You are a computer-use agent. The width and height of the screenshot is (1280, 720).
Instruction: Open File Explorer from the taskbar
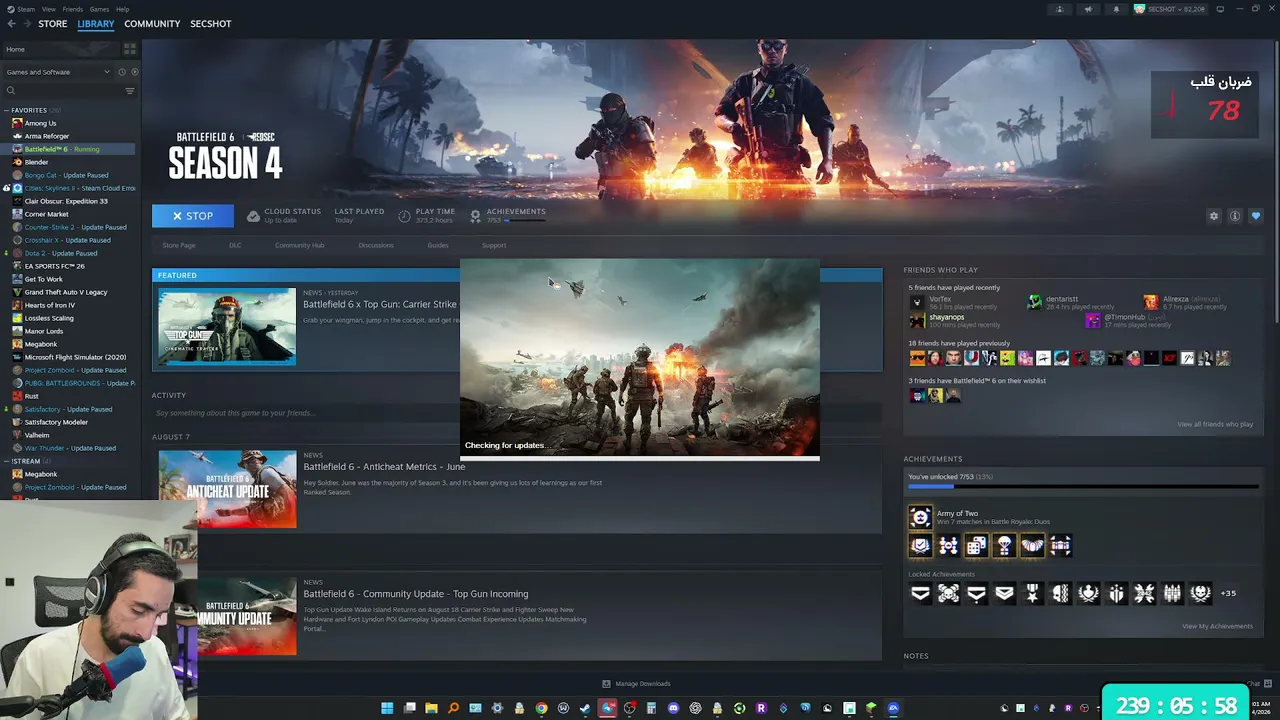[431, 708]
